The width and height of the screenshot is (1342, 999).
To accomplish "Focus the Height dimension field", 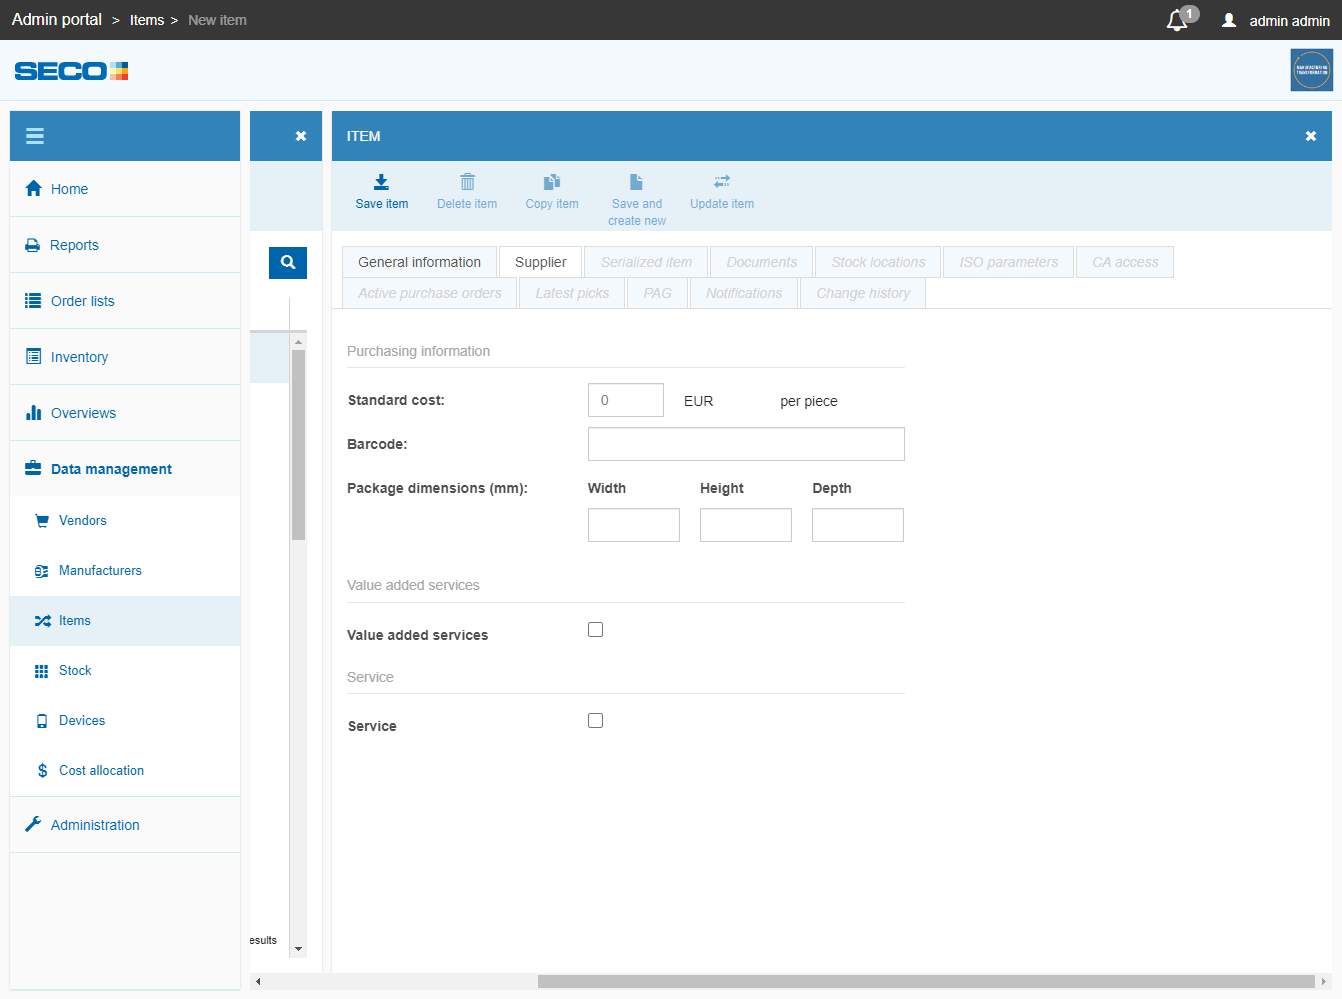I will tap(746, 525).
